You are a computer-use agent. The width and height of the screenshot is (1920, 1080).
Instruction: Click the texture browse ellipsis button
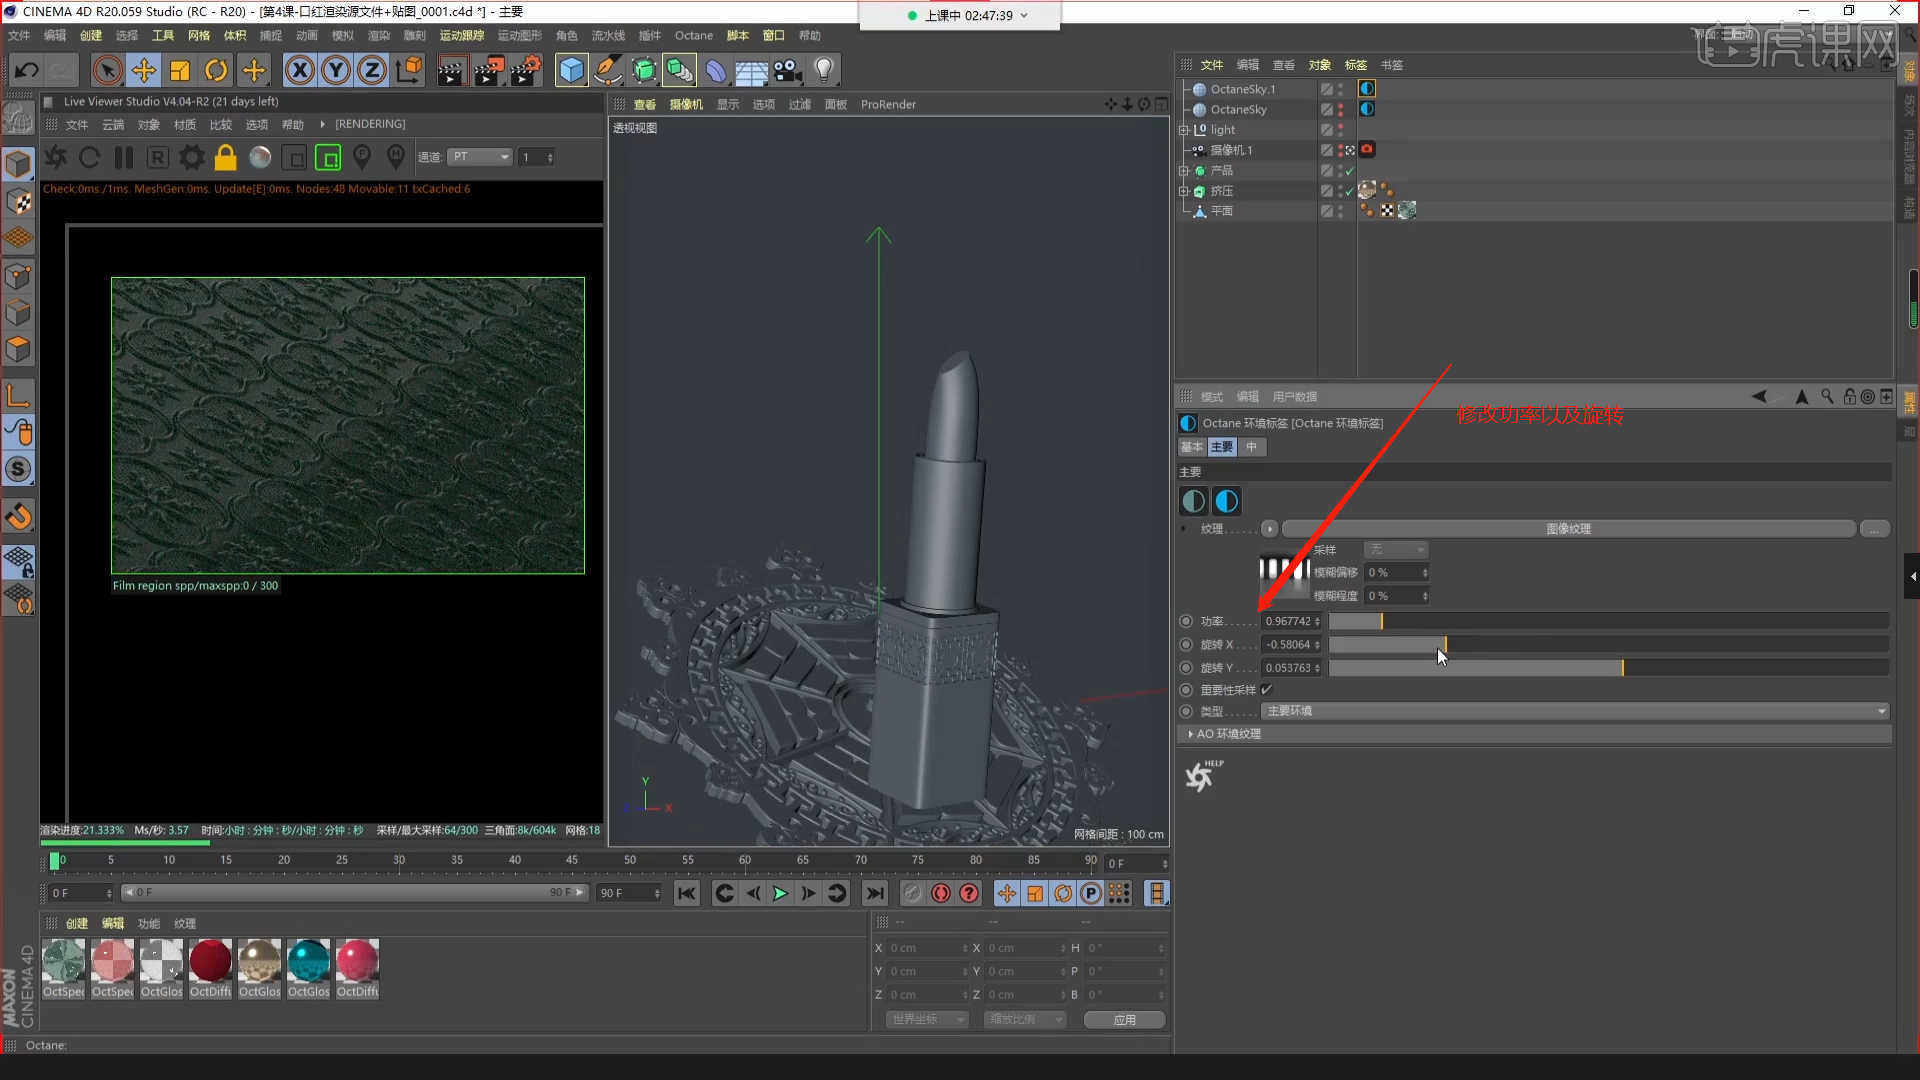click(x=1875, y=529)
